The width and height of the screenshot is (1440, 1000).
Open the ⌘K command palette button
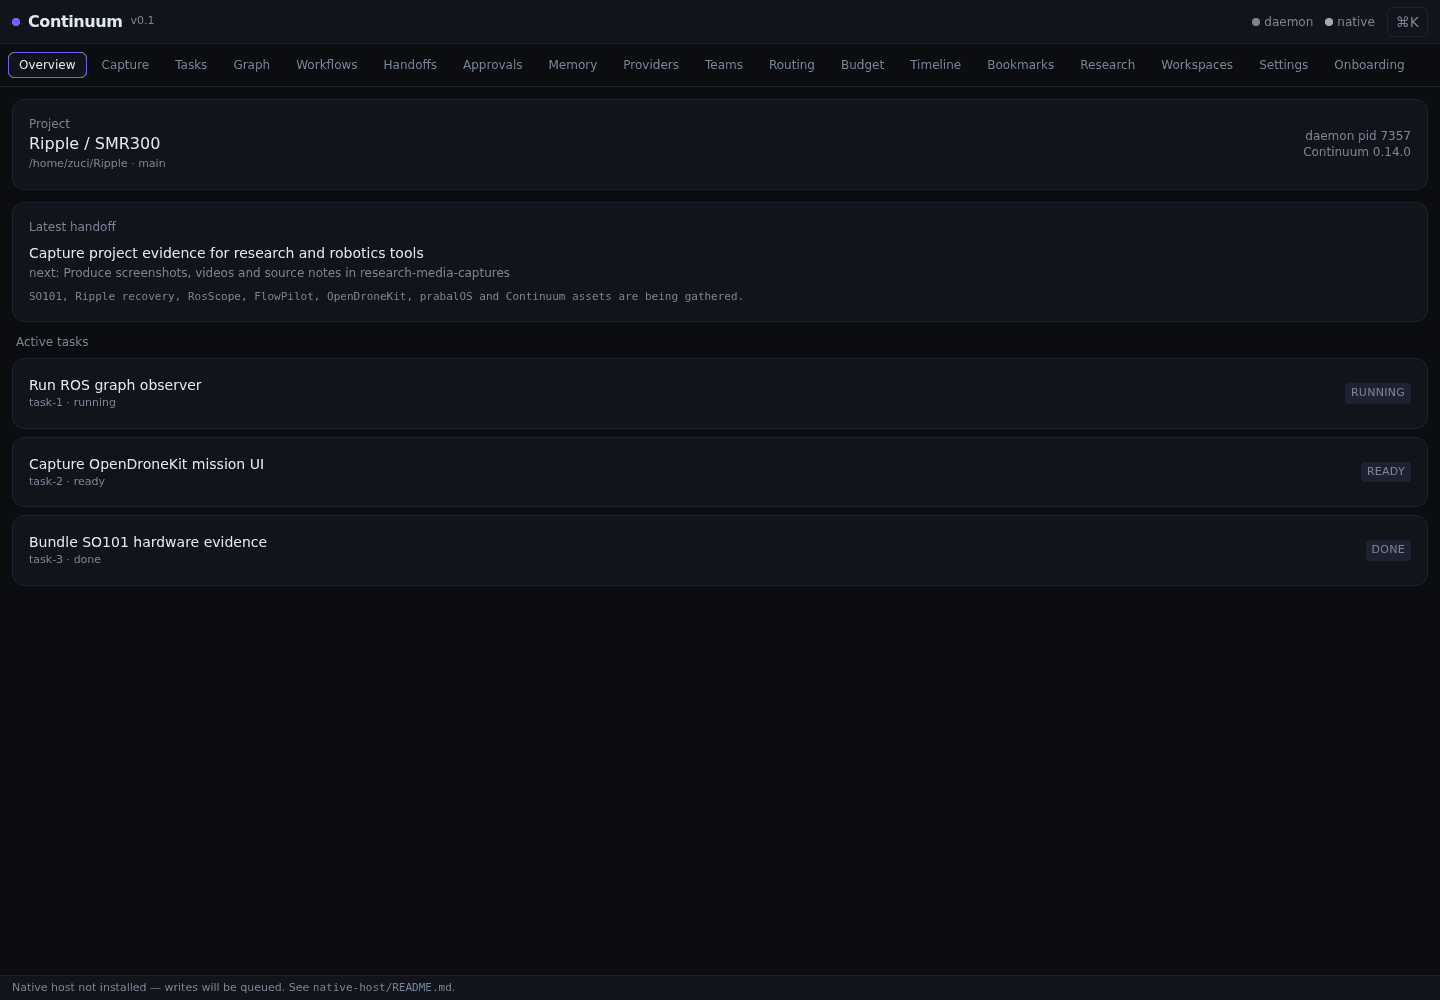pos(1407,22)
